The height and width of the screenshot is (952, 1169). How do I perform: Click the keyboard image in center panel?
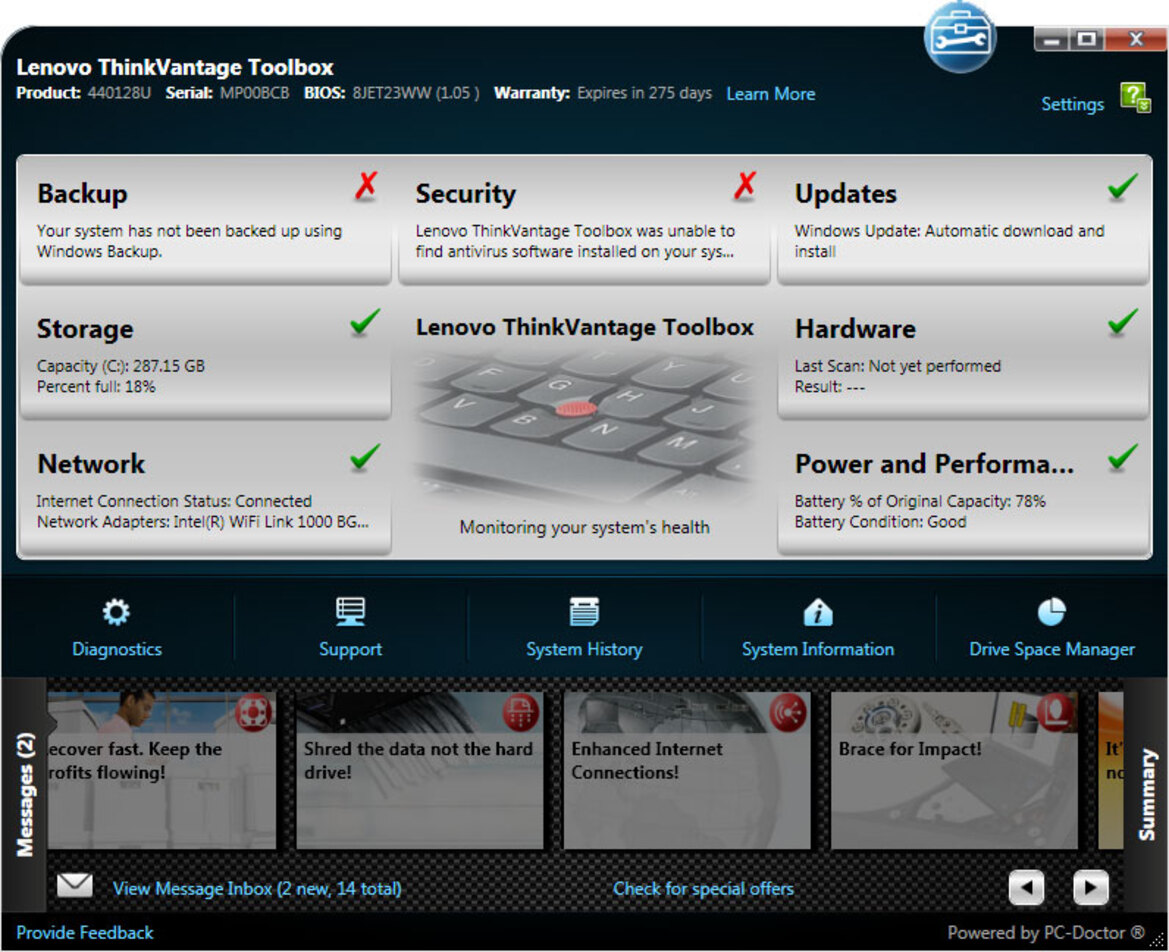(x=584, y=425)
